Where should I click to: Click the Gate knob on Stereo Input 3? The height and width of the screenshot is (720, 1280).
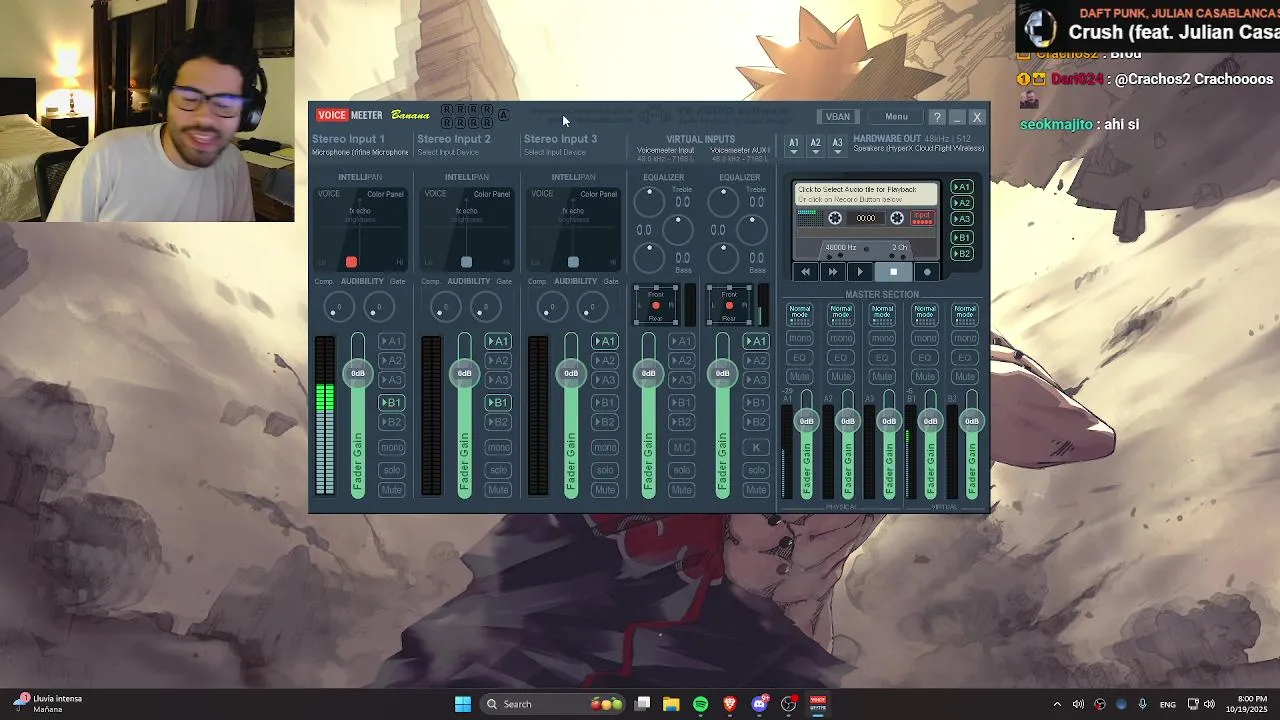tap(591, 308)
